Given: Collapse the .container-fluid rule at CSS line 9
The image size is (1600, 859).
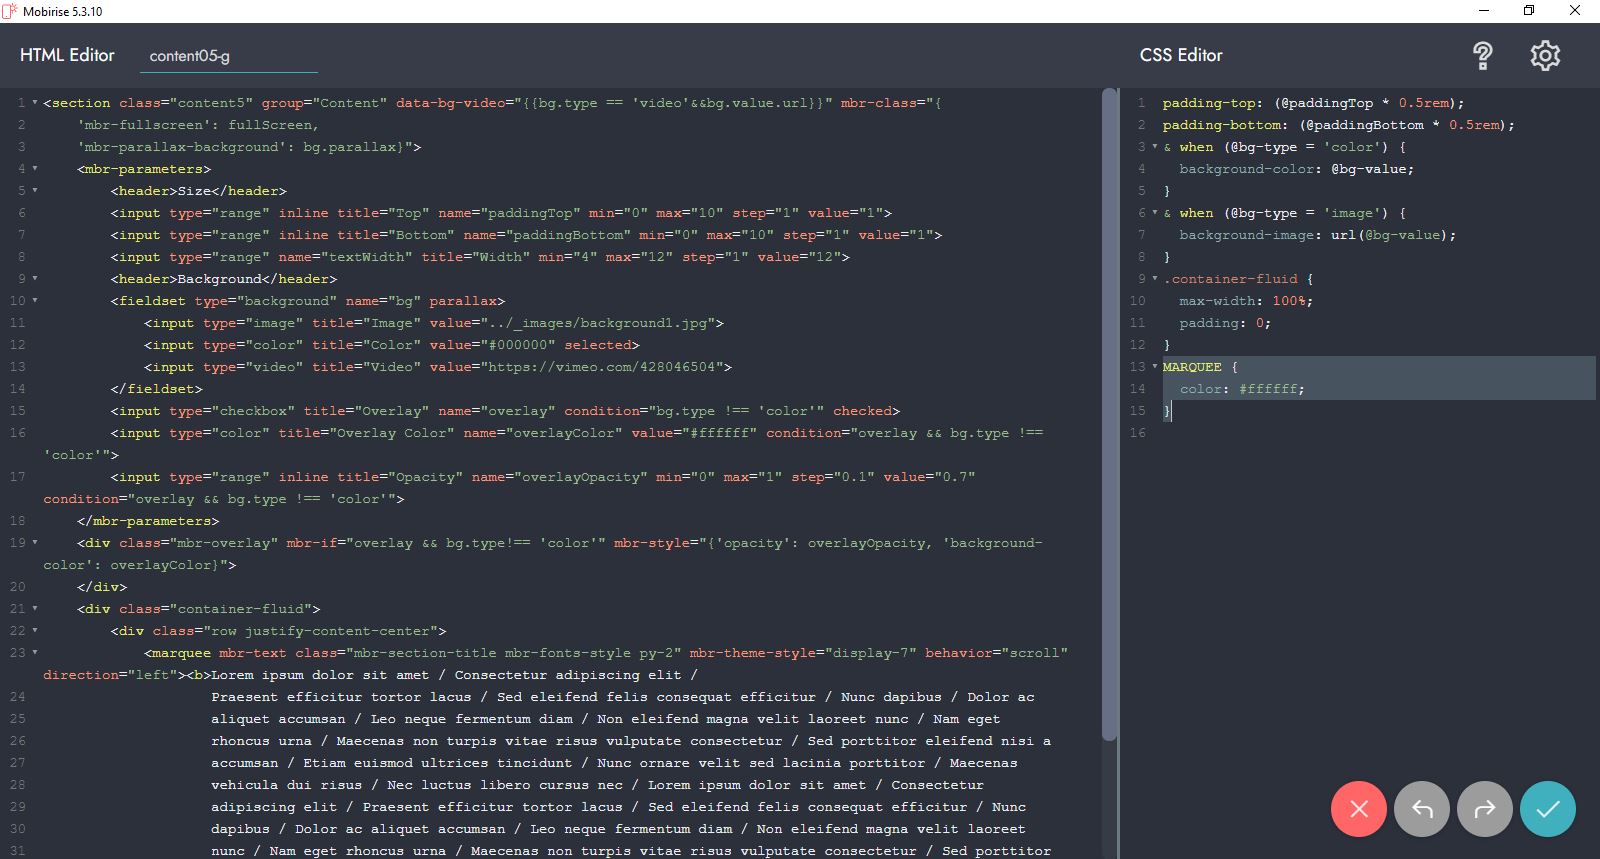Looking at the screenshot, I should pyautogui.click(x=1155, y=279).
